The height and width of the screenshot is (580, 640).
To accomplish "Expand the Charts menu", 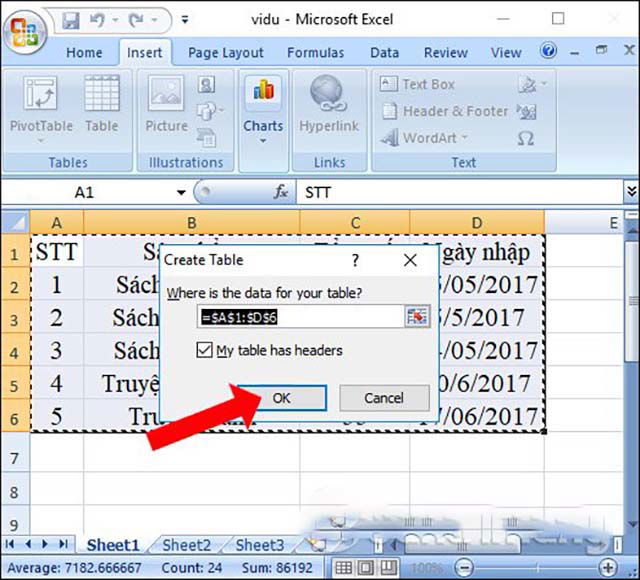I will pyautogui.click(x=263, y=110).
